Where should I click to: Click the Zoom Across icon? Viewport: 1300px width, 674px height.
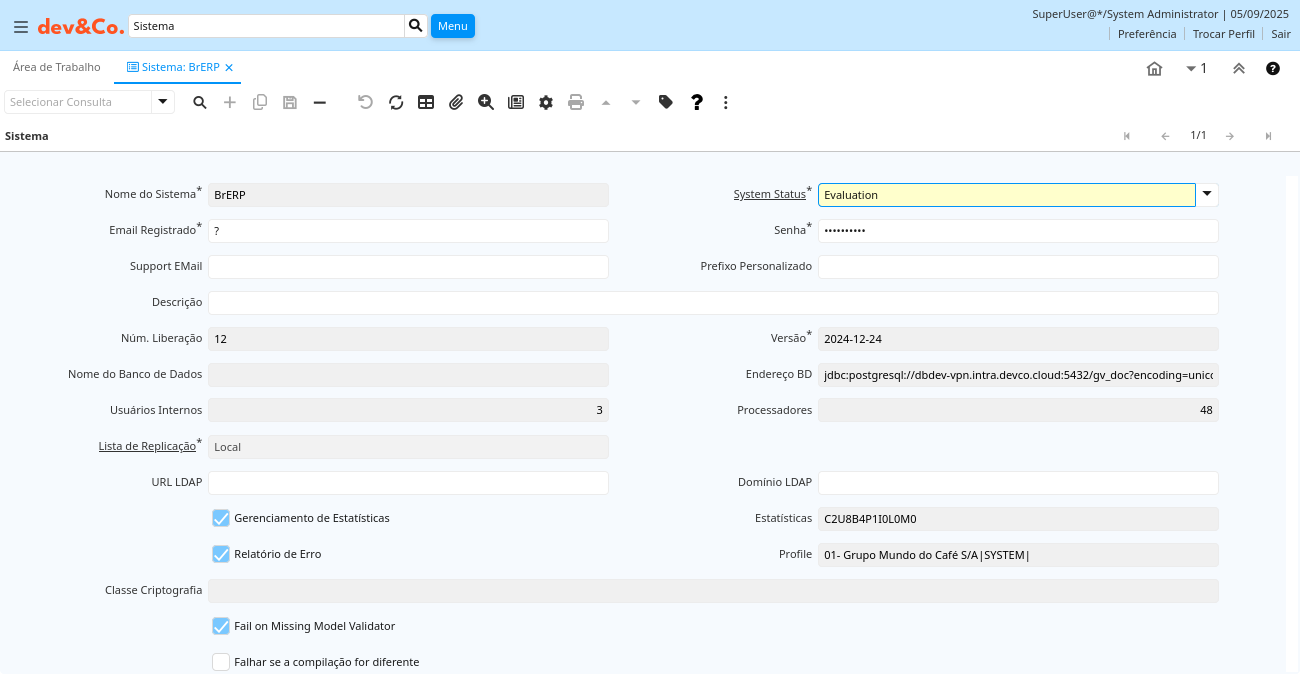[x=486, y=102]
